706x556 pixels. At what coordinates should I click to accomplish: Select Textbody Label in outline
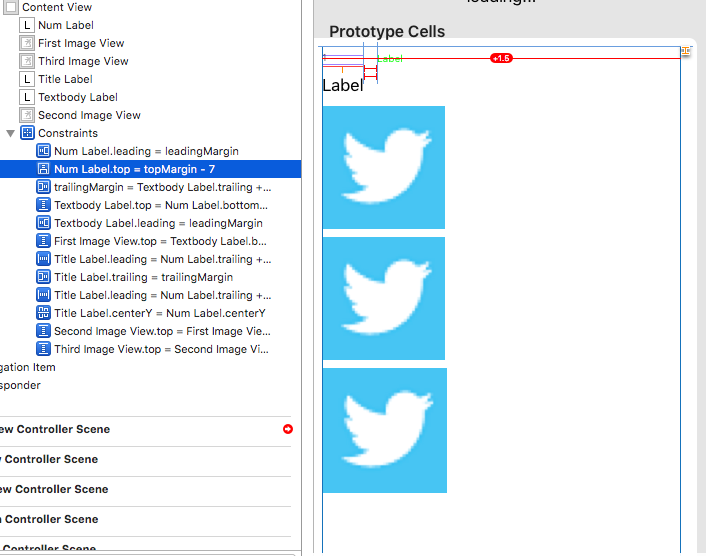(78, 97)
